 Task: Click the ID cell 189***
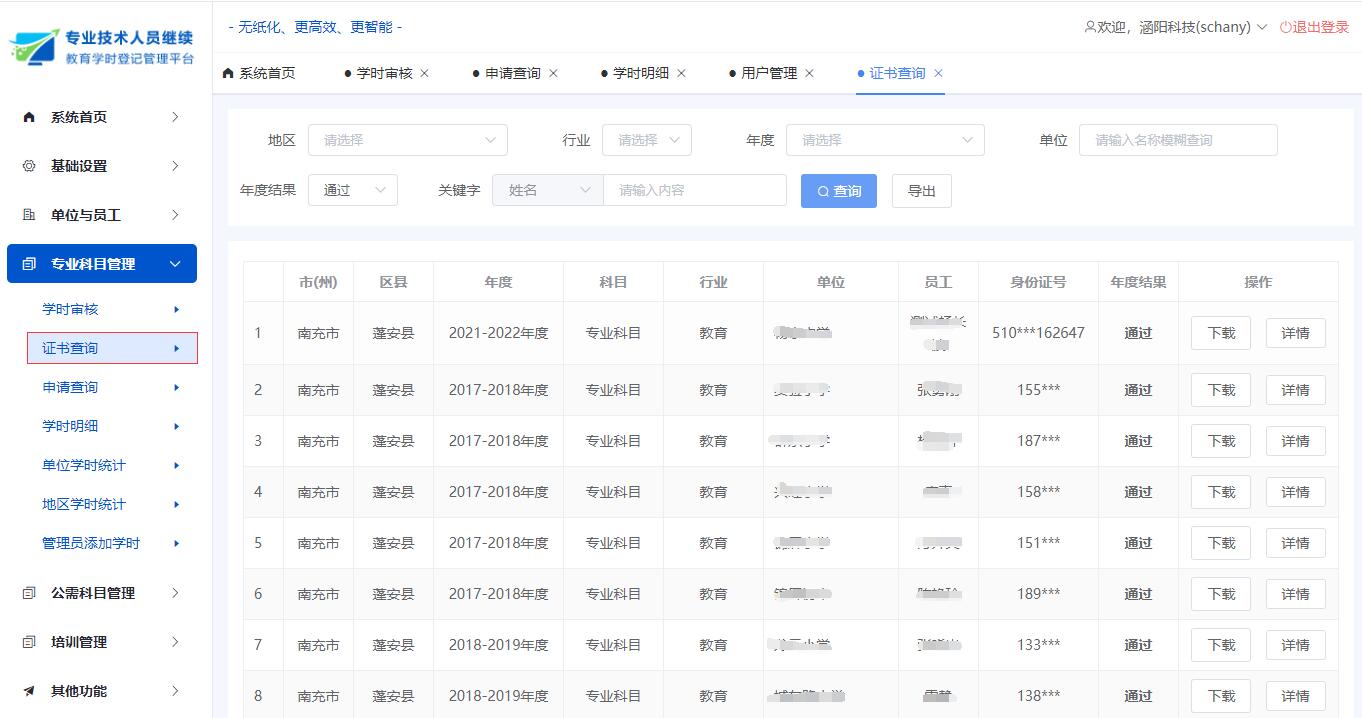pos(1038,594)
